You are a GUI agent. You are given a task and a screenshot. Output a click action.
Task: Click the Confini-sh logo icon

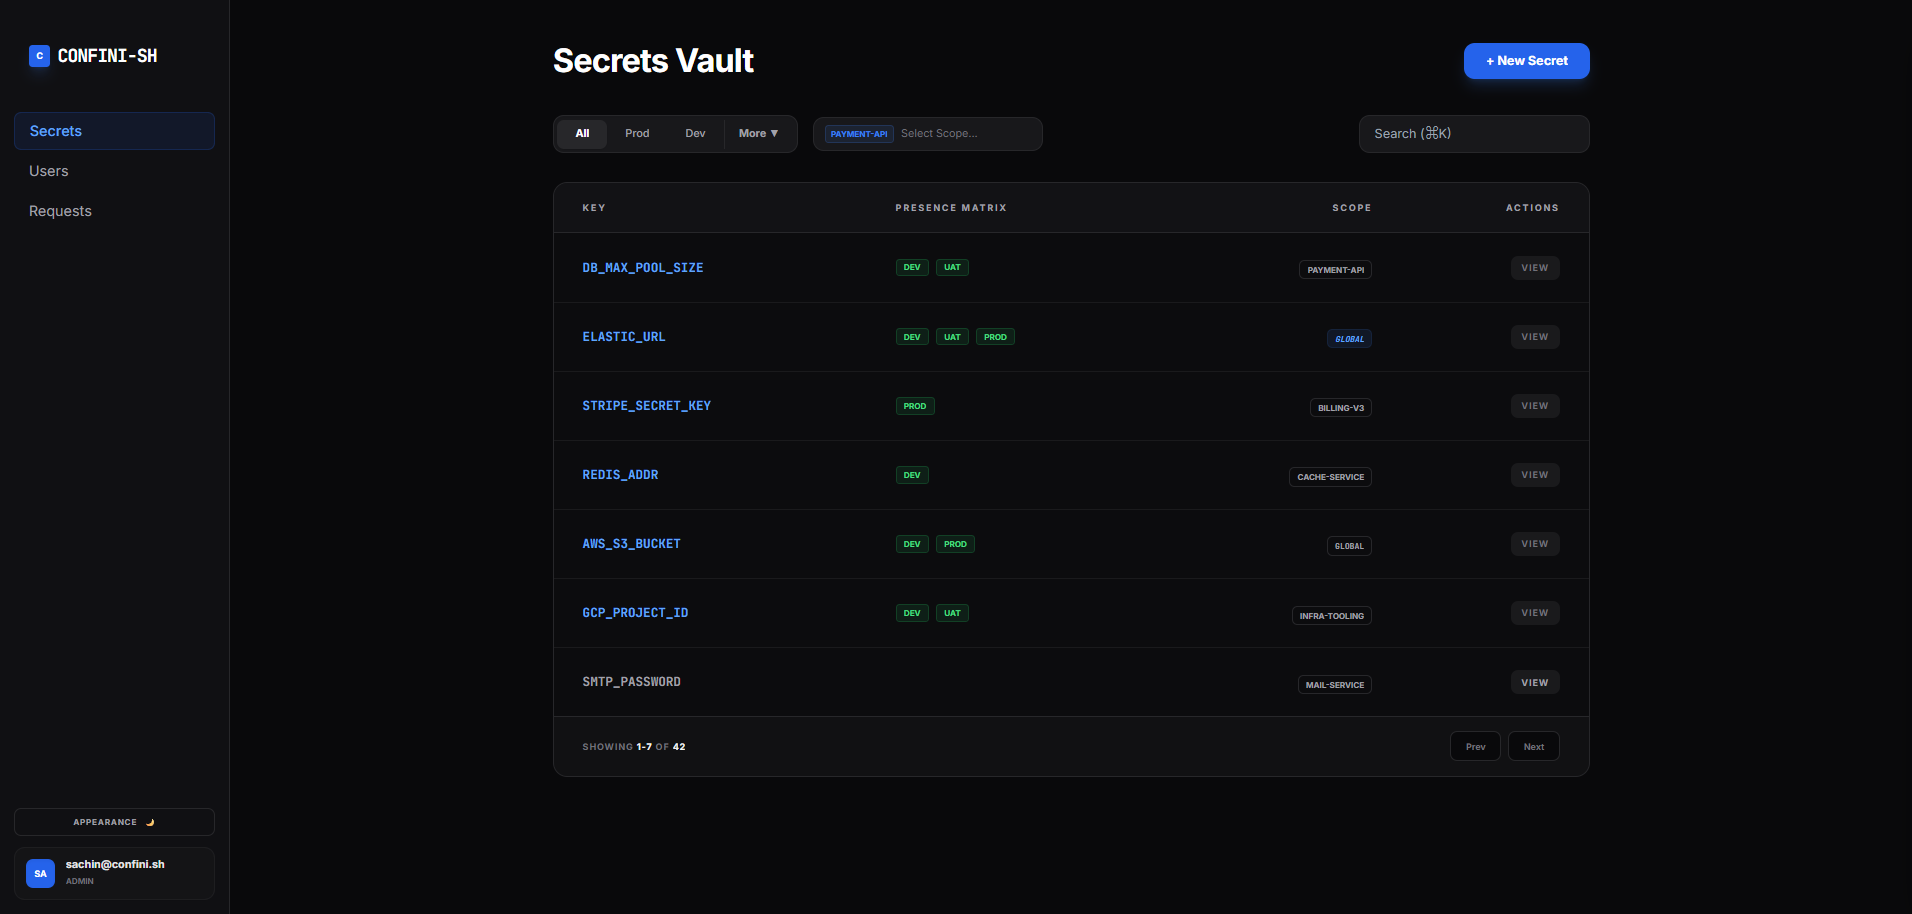click(x=39, y=56)
